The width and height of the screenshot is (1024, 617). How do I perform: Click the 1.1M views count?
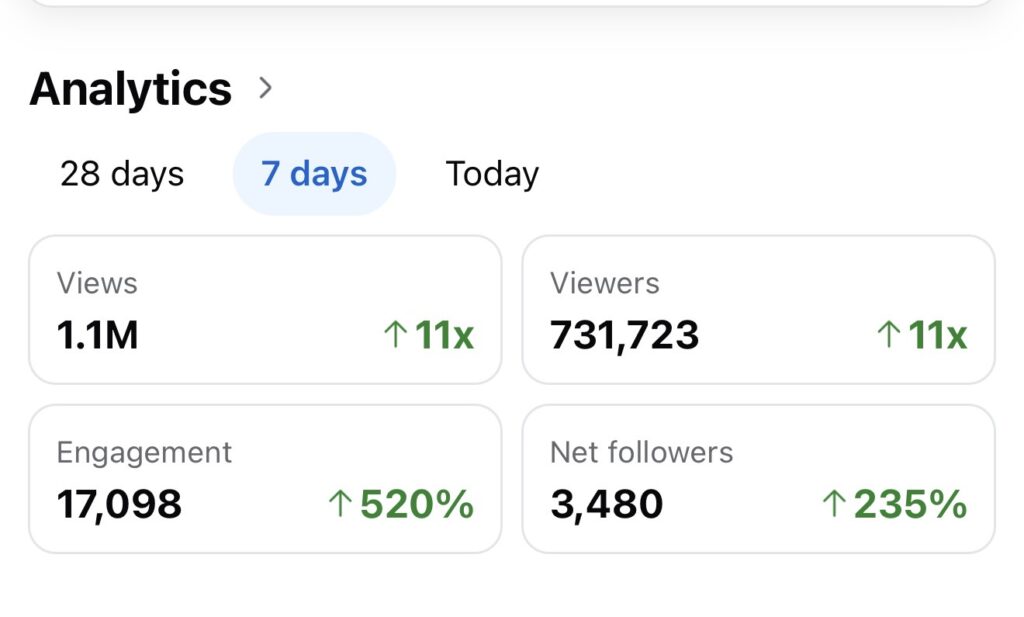tap(97, 336)
